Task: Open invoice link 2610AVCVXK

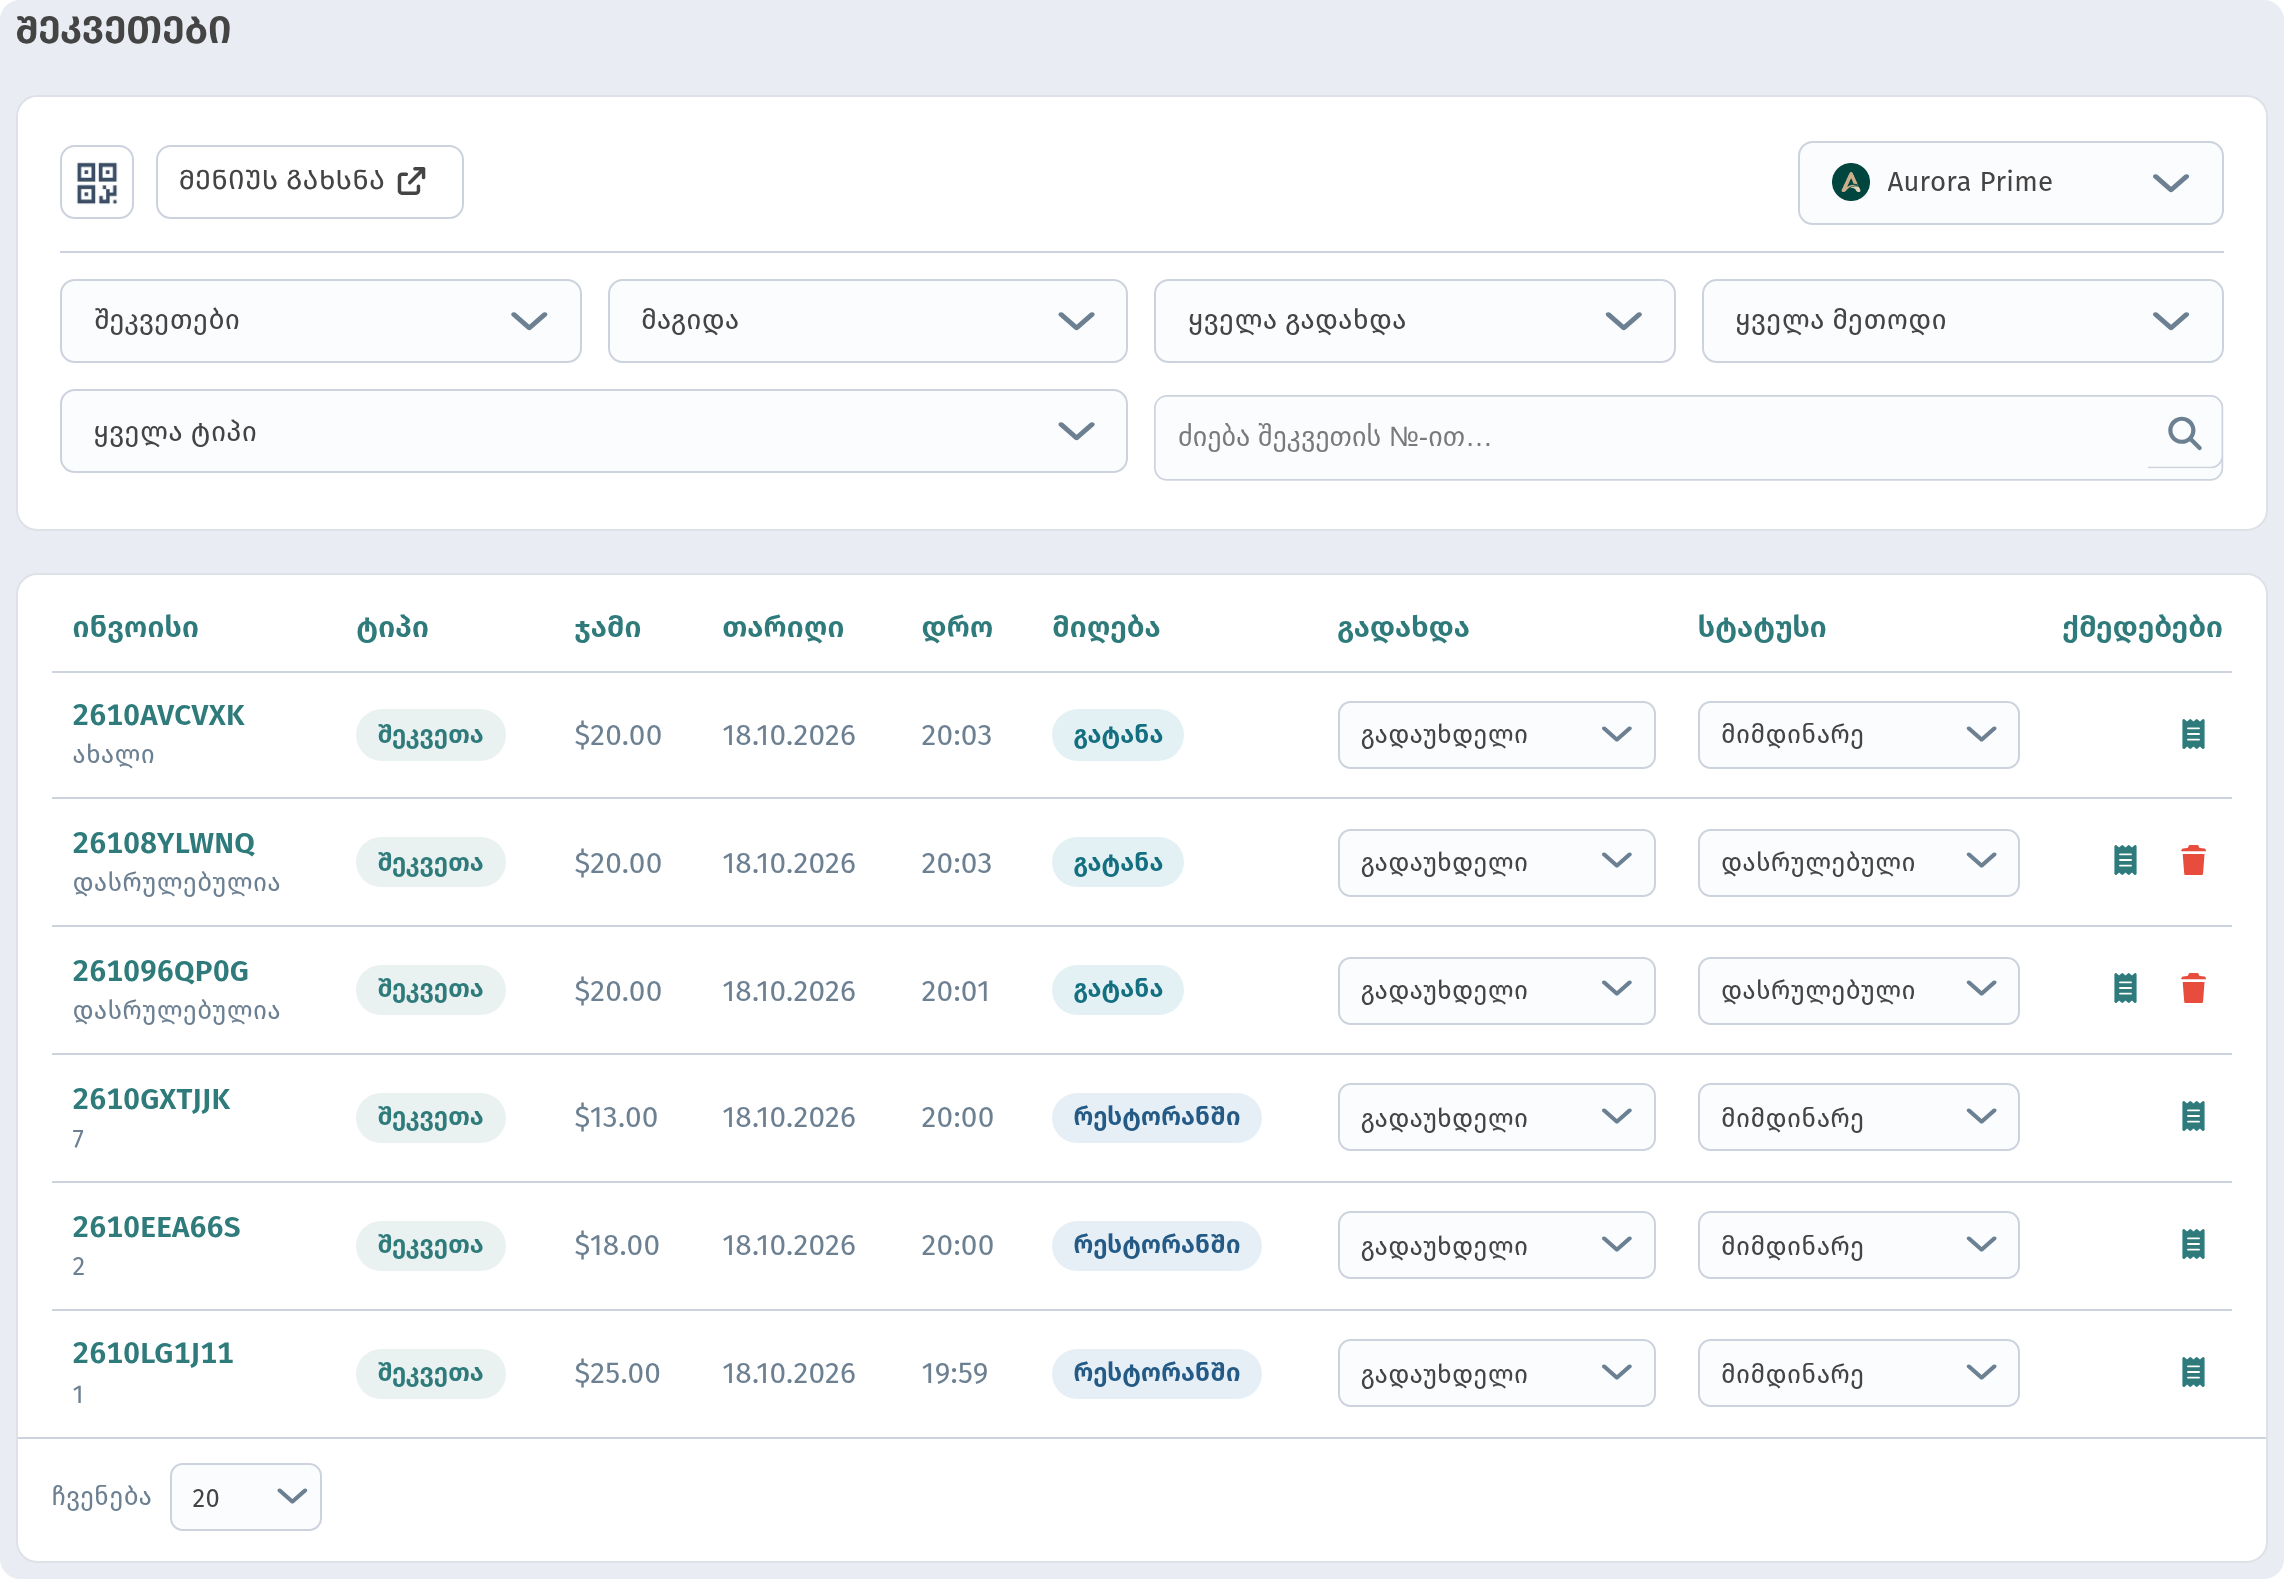Action: 158,716
